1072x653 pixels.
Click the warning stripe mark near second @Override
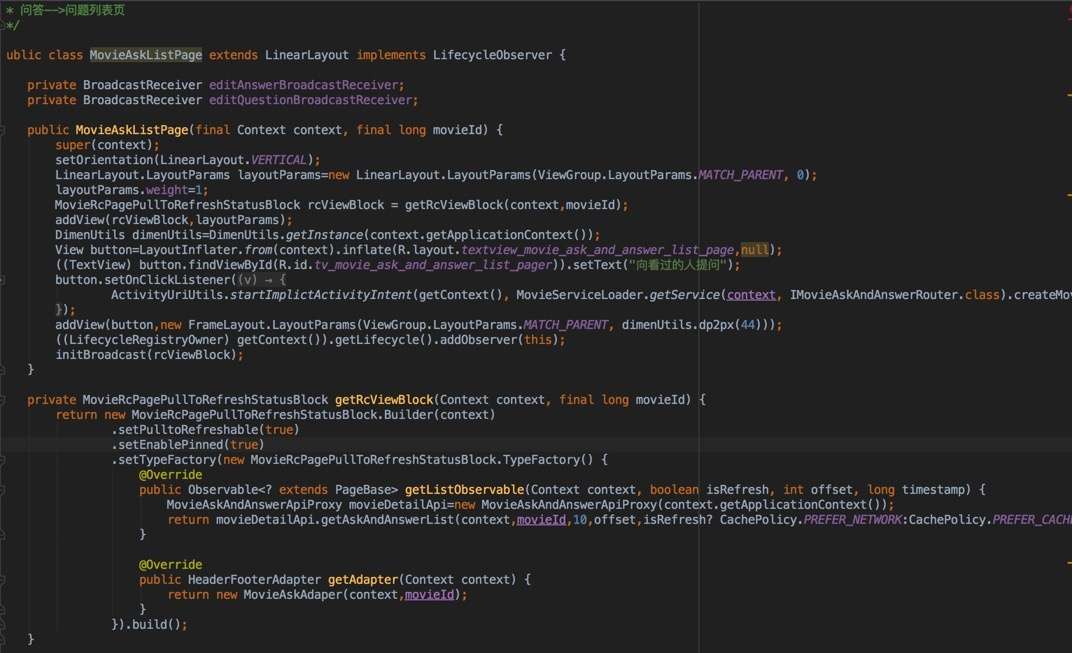click(x=1069, y=563)
